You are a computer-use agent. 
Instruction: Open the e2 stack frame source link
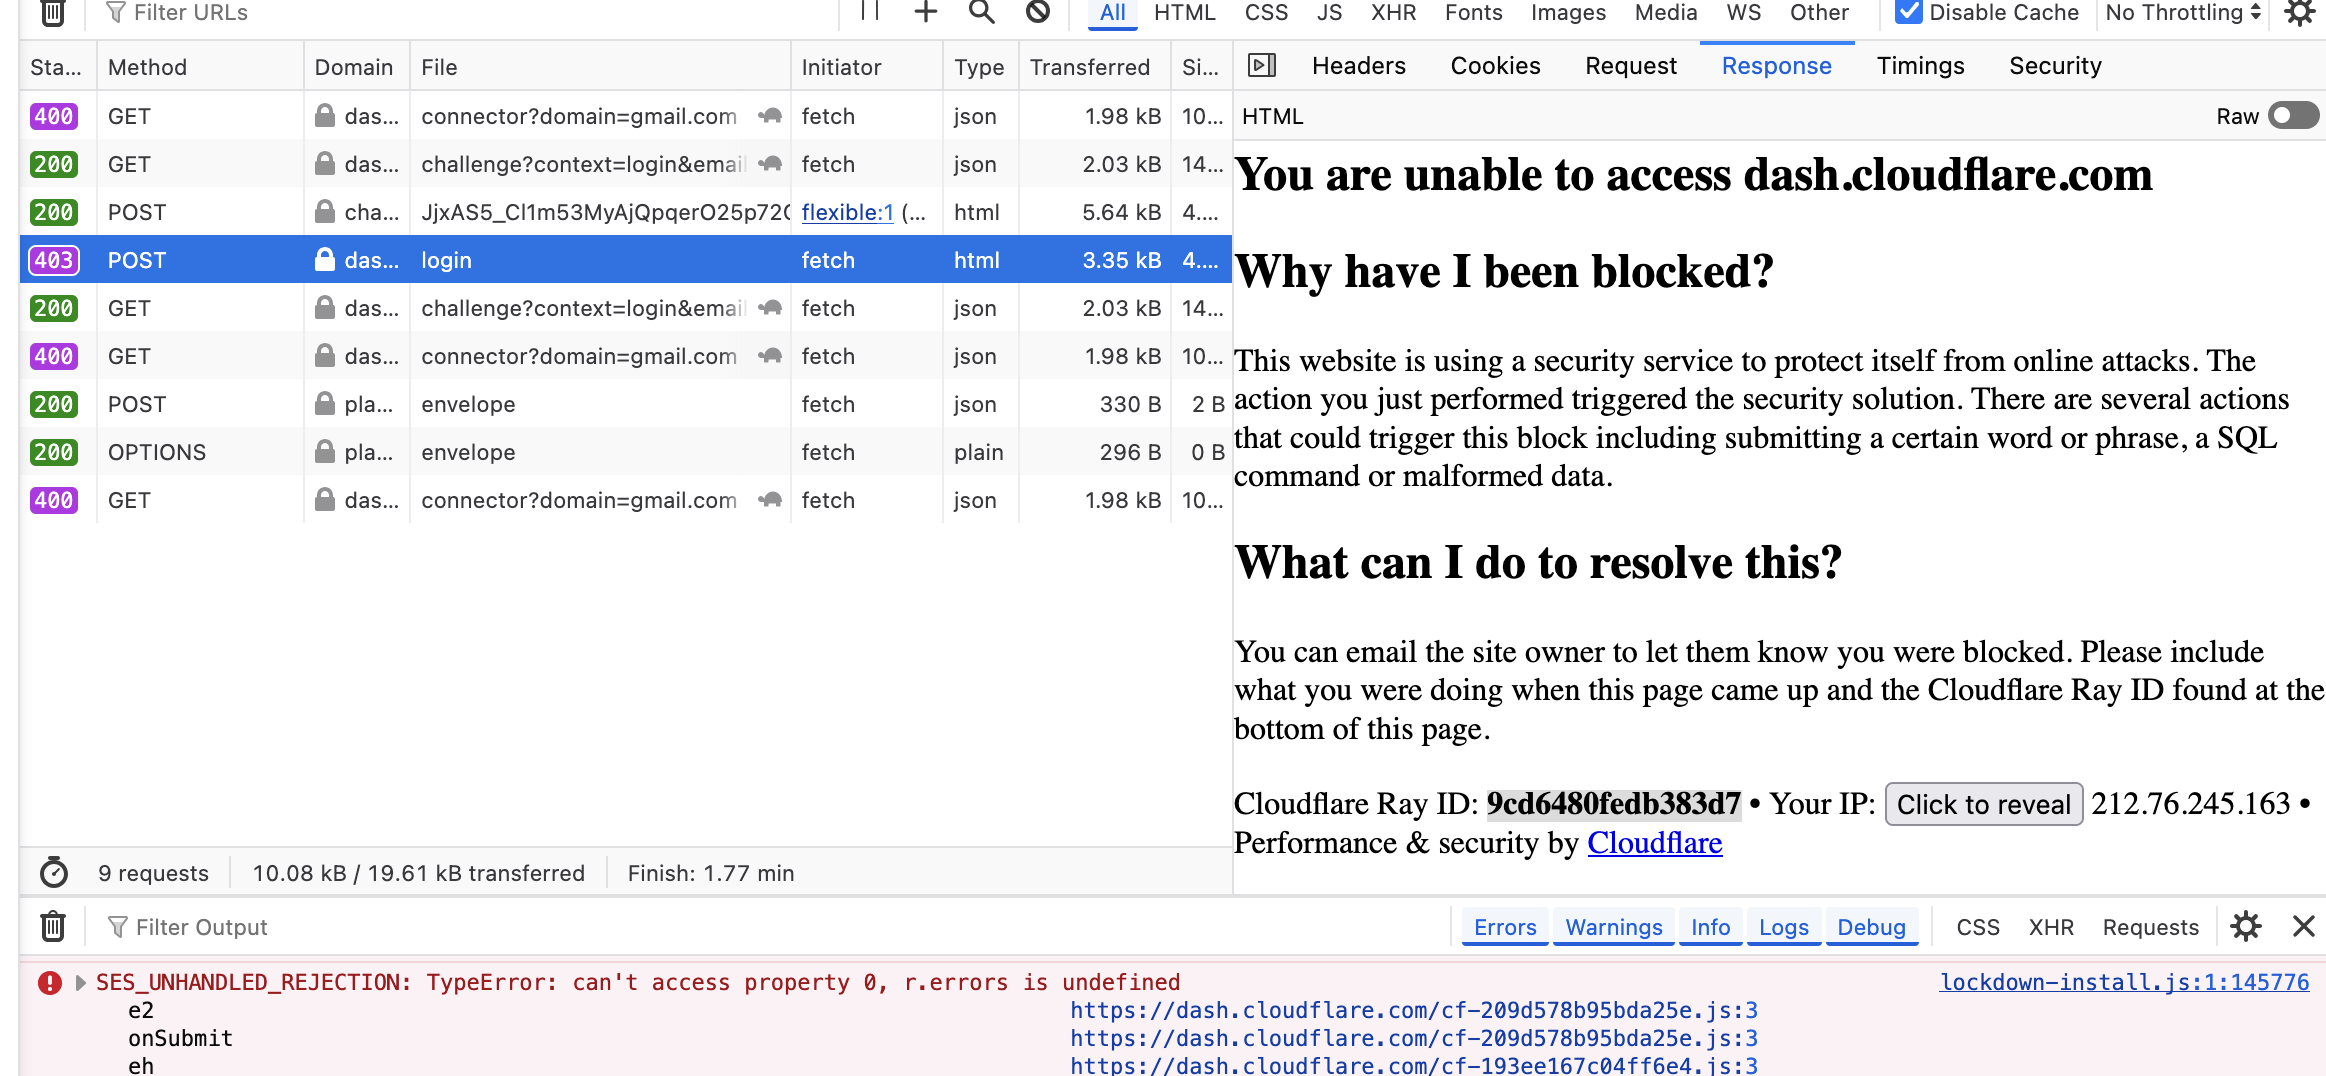(1414, 1010)
